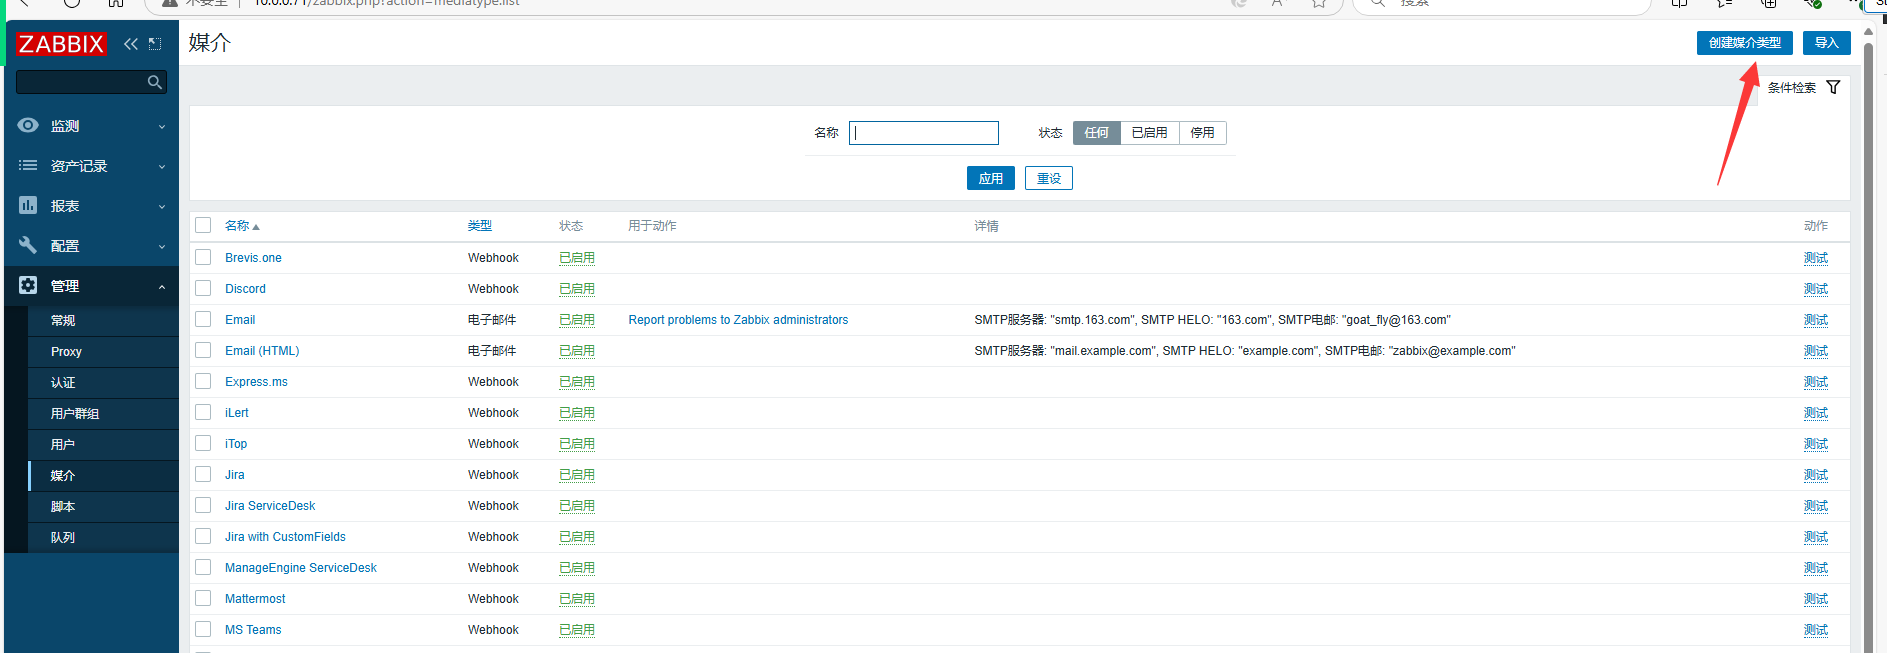The image size is (1887, 653).
Task: Expand the 监测 menu chevron
Action: [x=162, y=127]
